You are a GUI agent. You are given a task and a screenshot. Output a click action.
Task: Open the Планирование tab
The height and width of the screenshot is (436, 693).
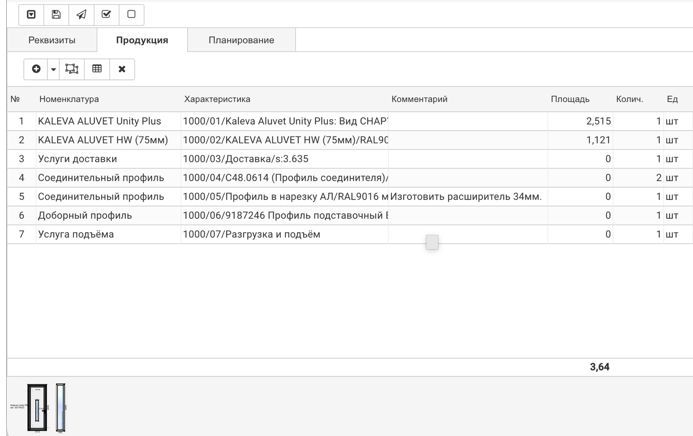point(241,40)
